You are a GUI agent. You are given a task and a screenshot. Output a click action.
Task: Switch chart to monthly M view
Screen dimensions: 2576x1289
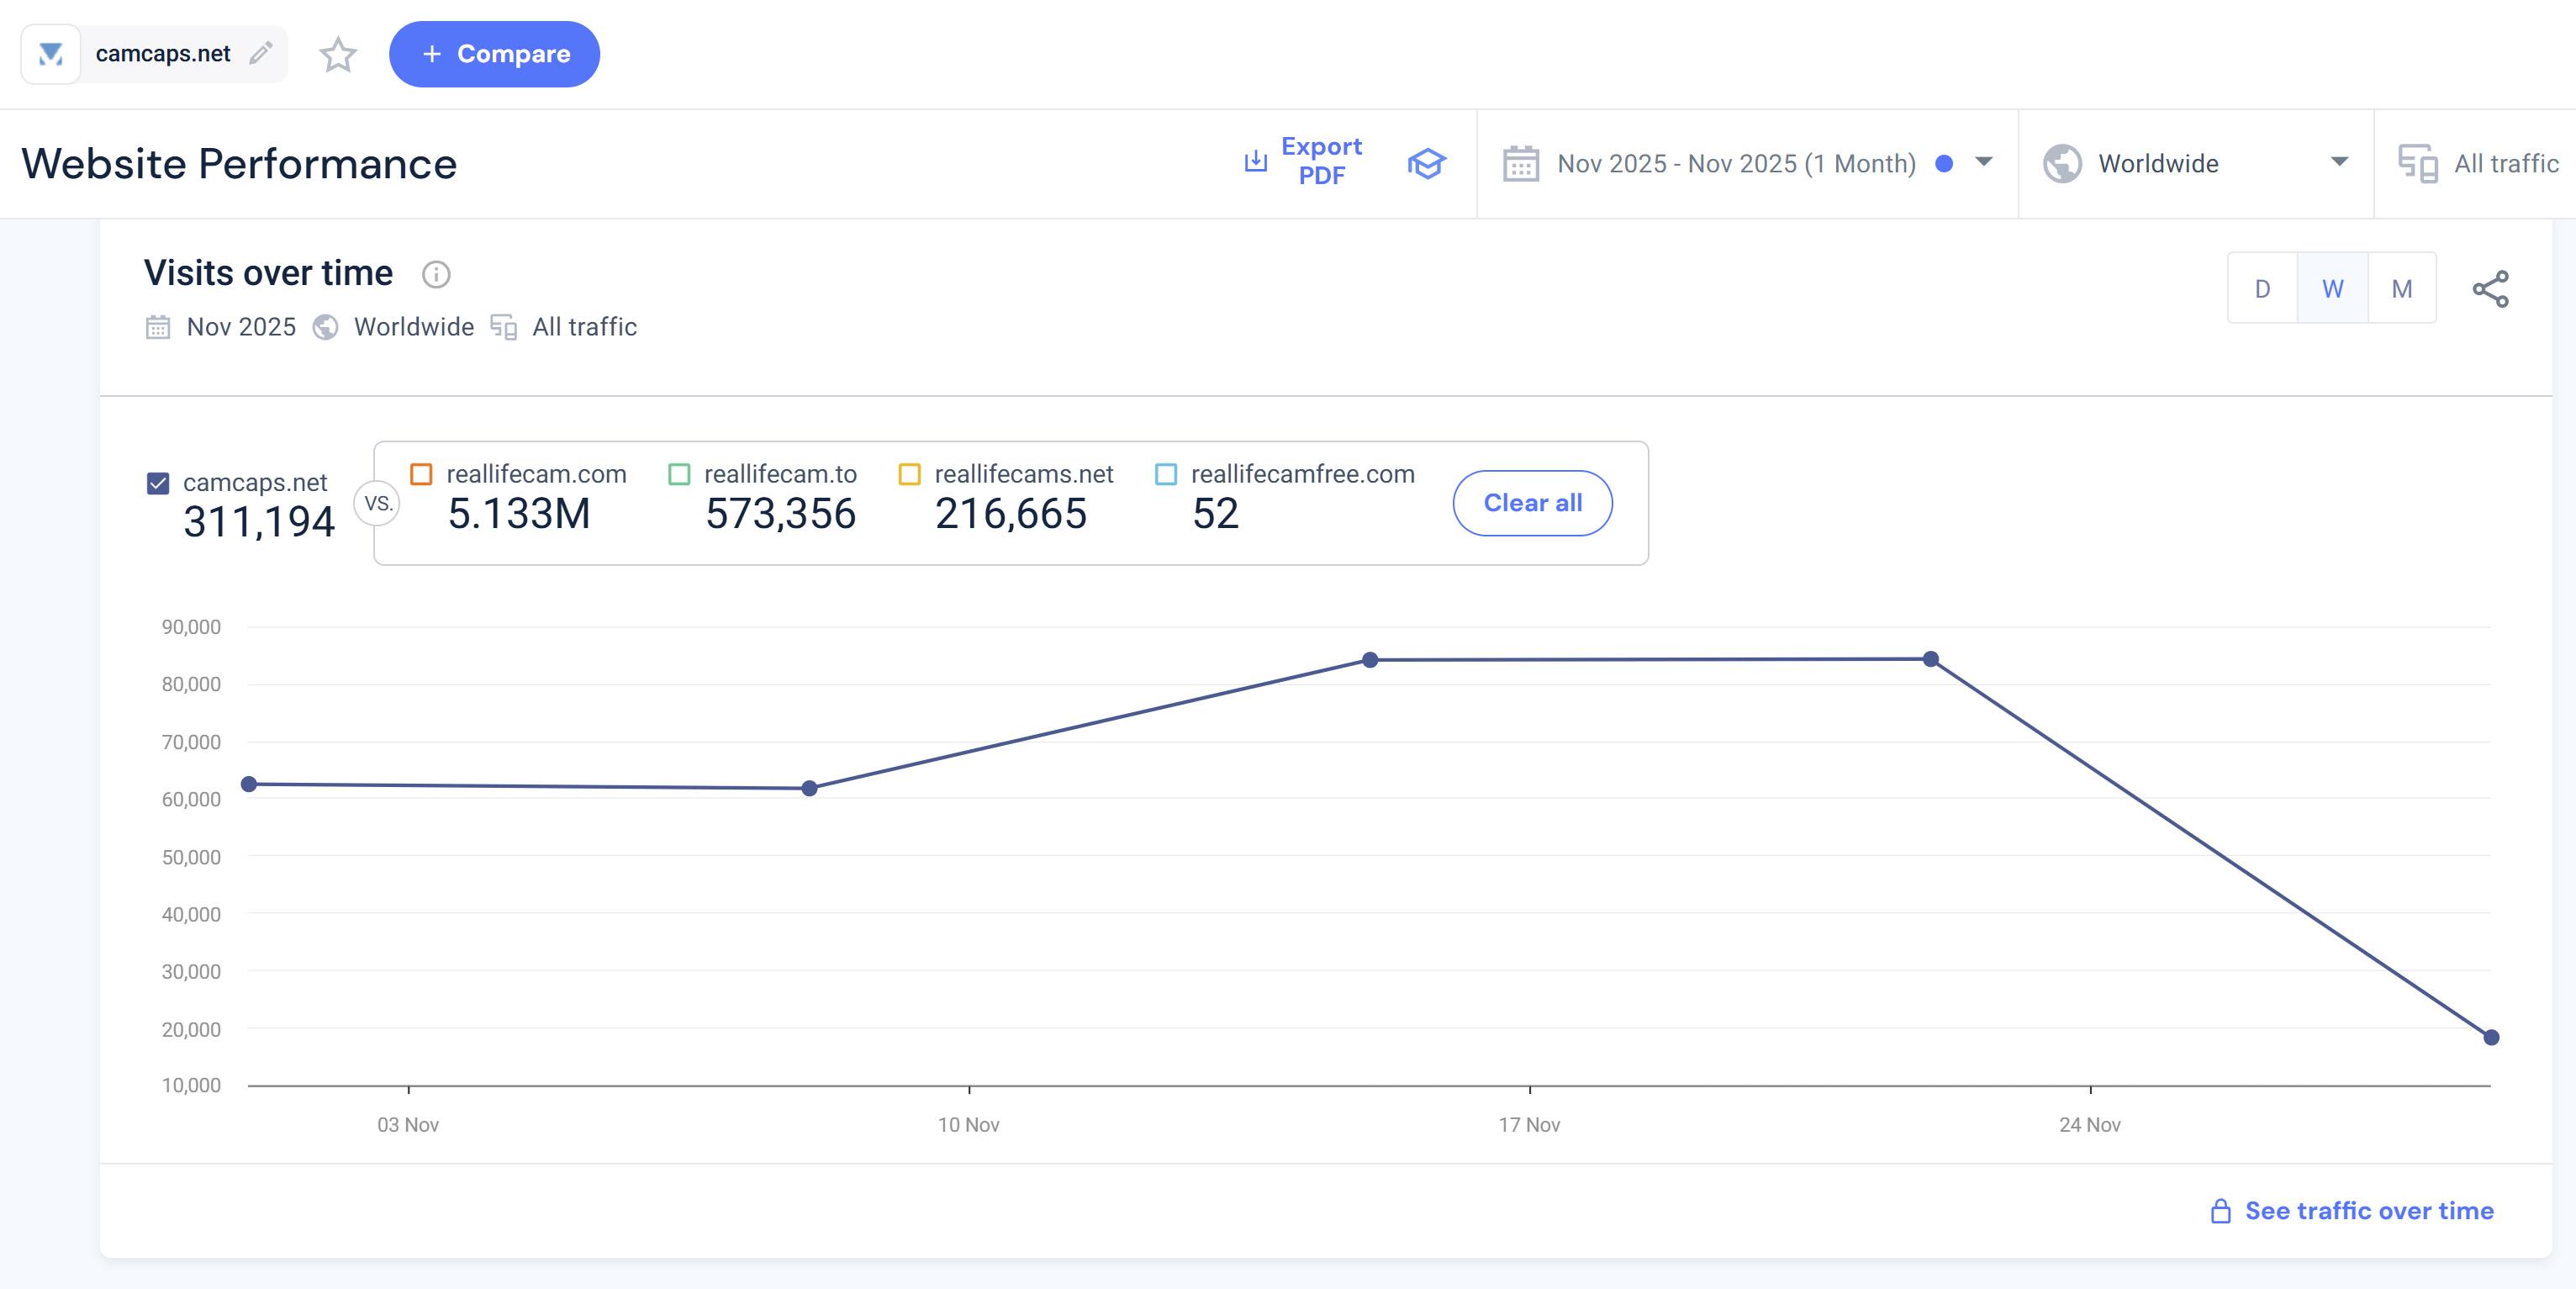2401,289
